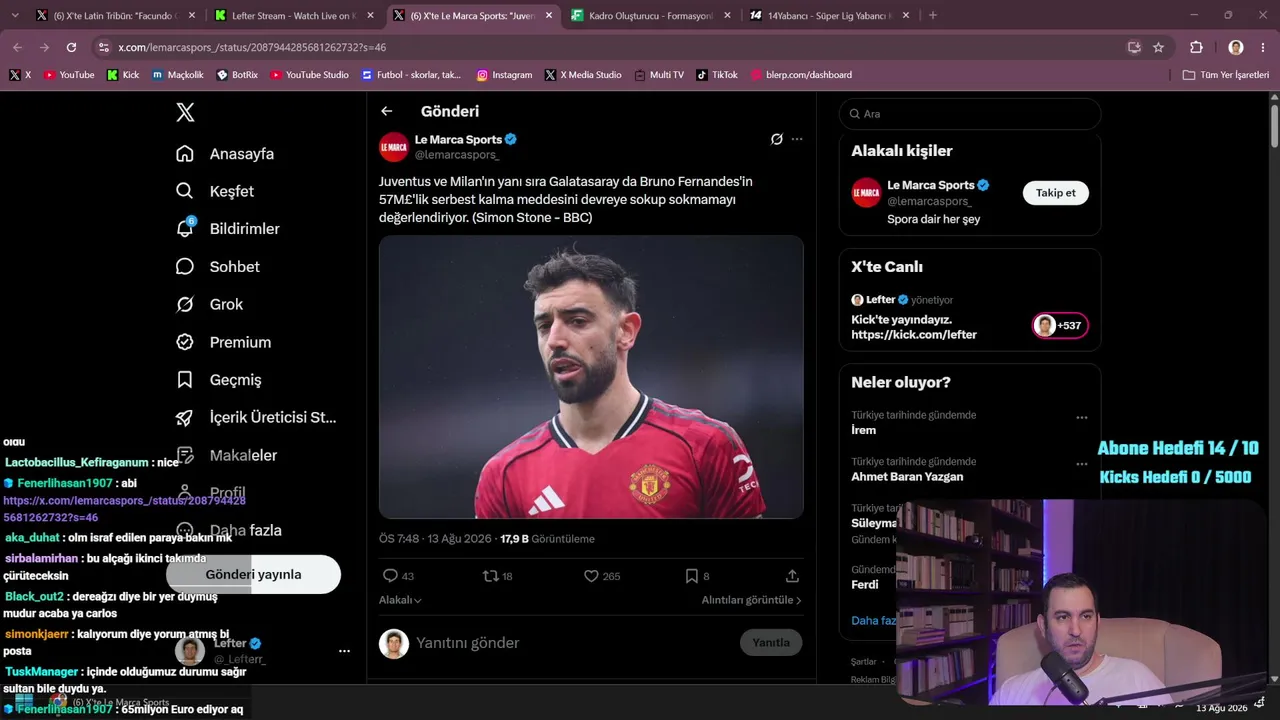The image size is (1280, 720).
Task: Open the Multi TV bookmark
Action: pyautogui.click(x=659, y=75)
